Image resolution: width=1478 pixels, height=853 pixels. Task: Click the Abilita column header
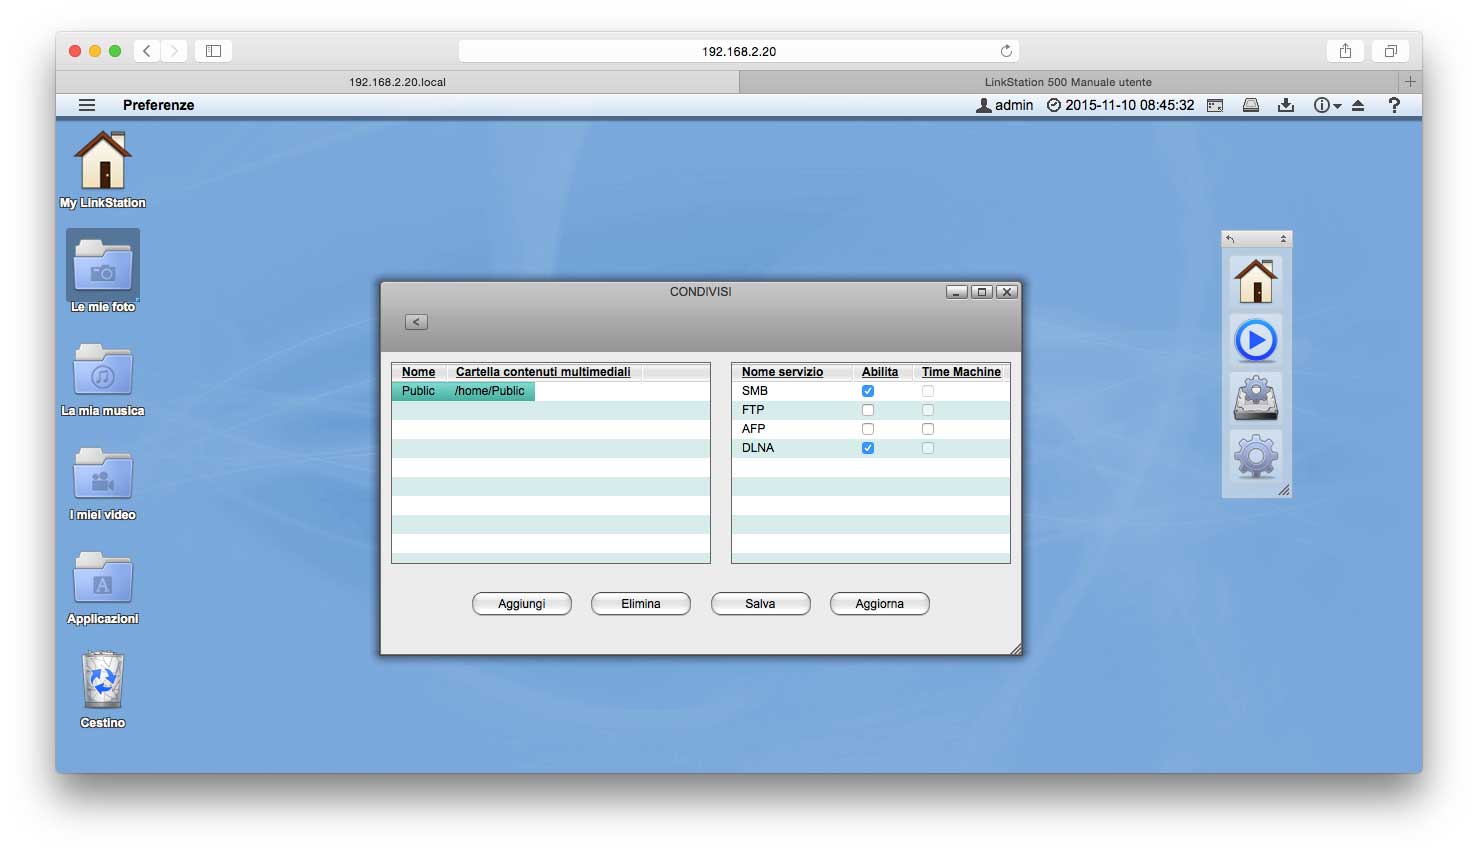pyautogui.click(x=880, y=372)
